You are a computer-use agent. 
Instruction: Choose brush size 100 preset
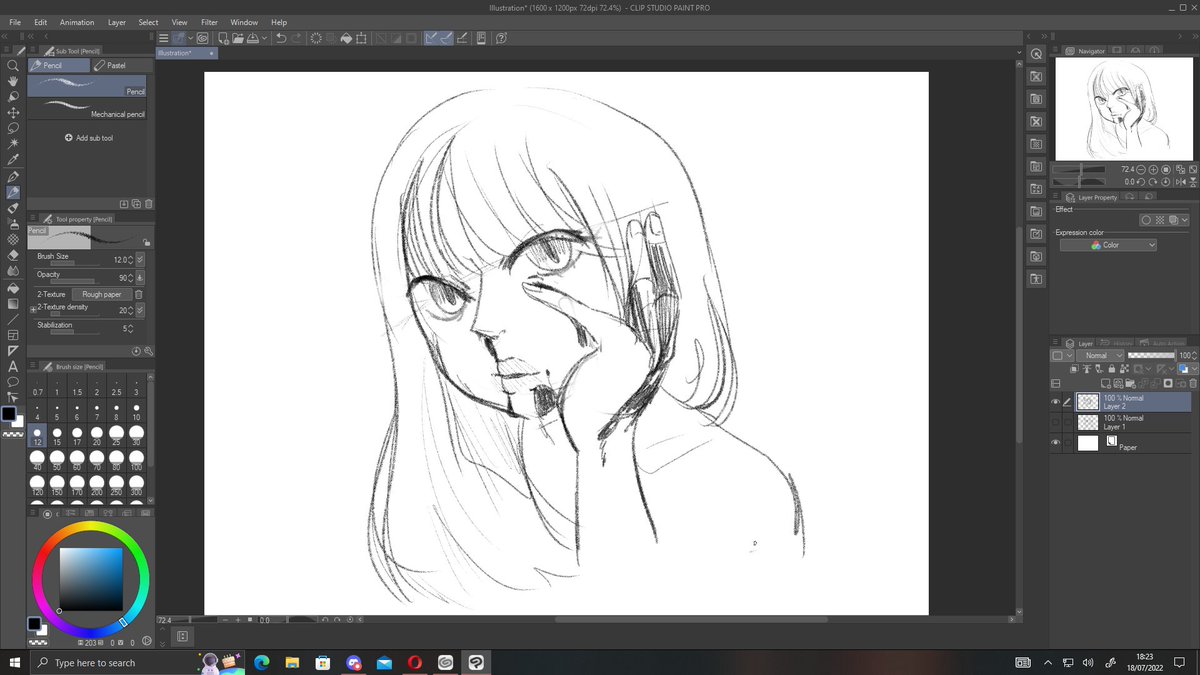coord(136,461)
